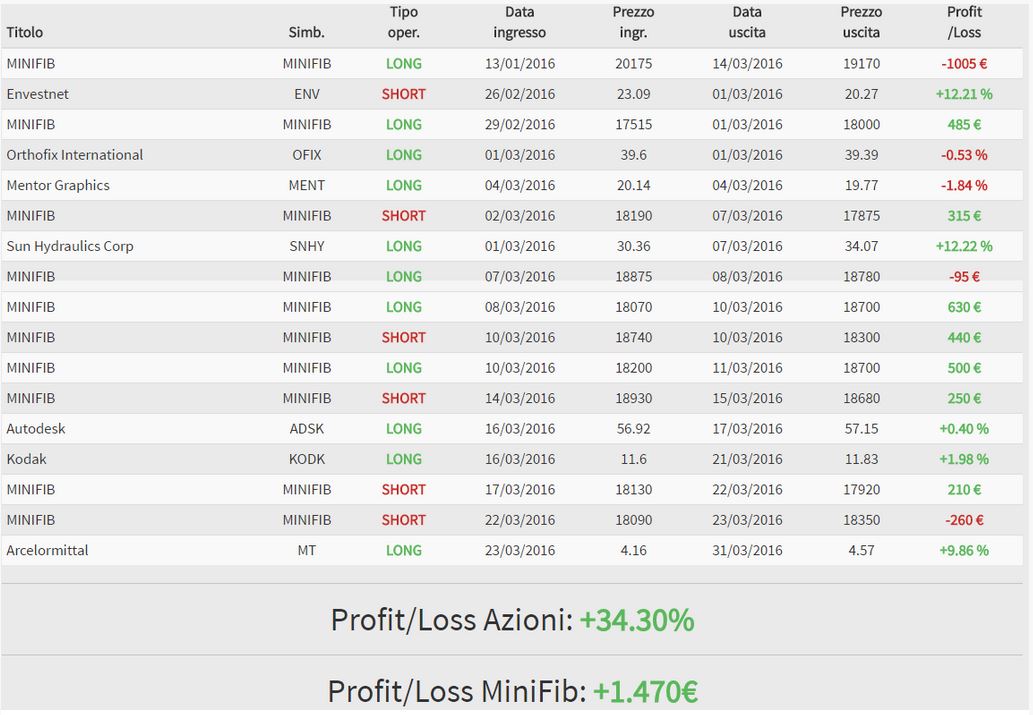The height and width of the screenshot is (715, 1033).
Task: Select the Kodak title cell
Action: (x=26, y=459)
